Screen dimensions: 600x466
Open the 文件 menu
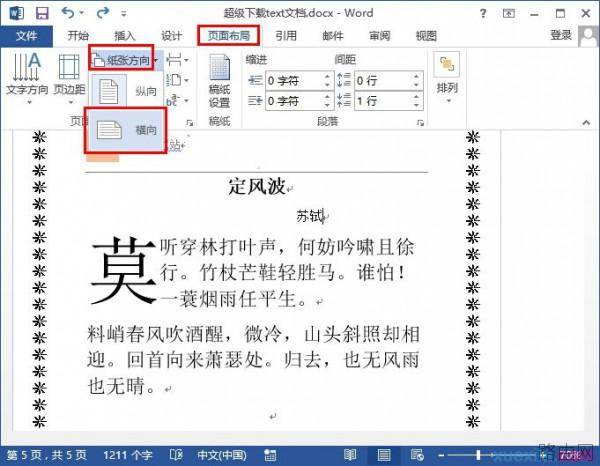point(26,36)
